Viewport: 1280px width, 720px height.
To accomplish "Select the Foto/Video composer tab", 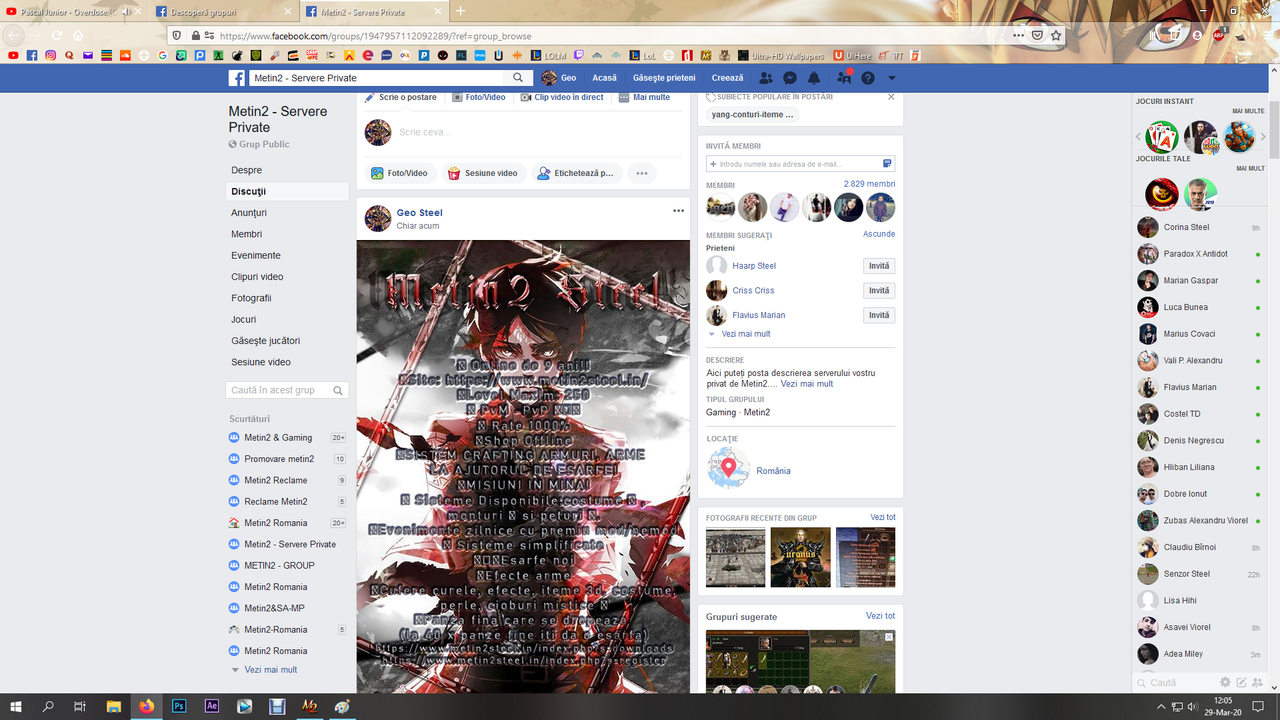I will point(478,97).
